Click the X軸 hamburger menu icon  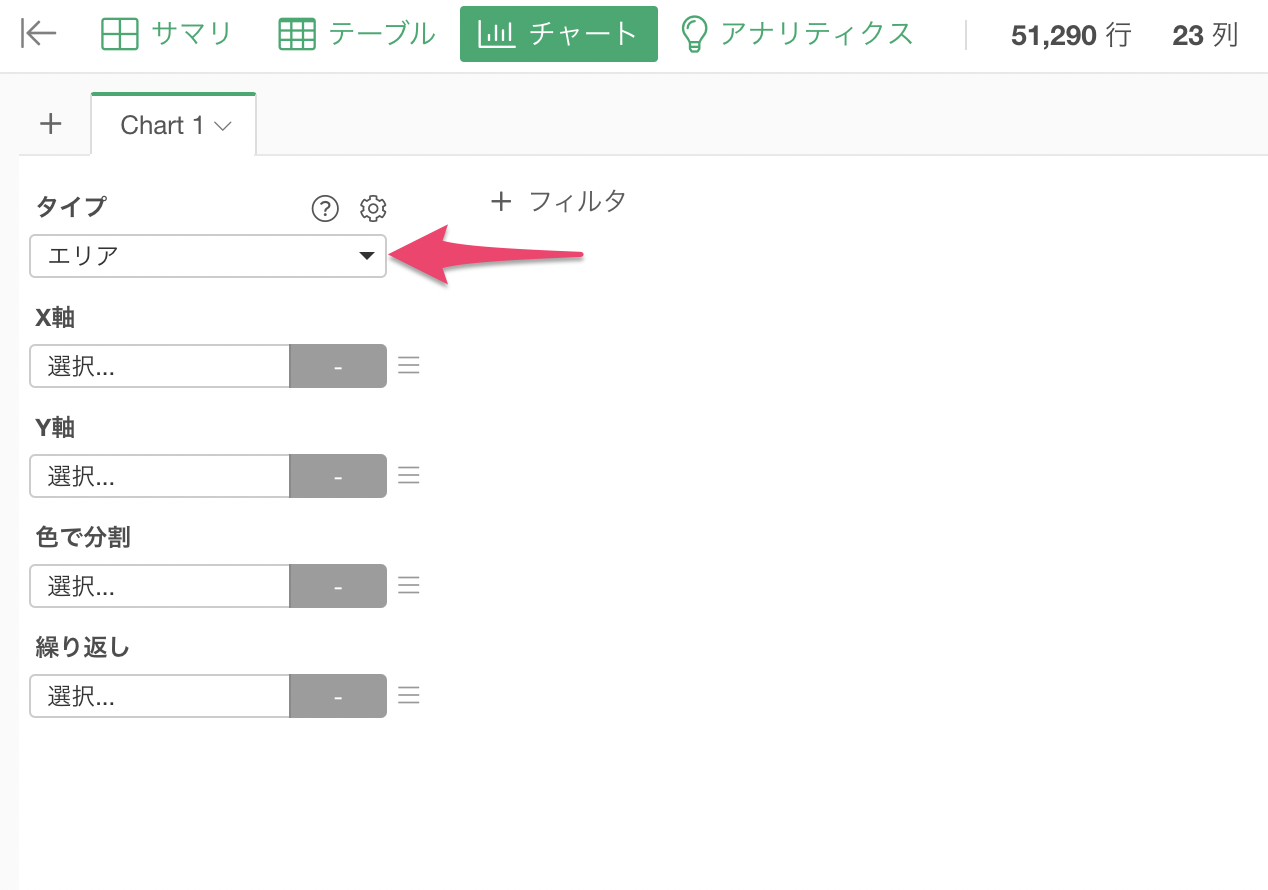(x=408, y=366)
